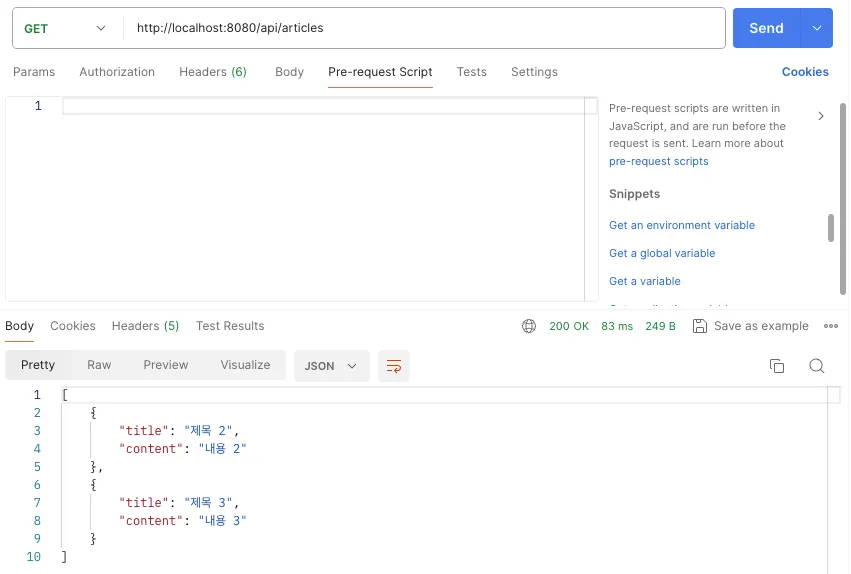Open the three-dot more options menu
Viewport: 851px width, 574px height.
point(830,326)
